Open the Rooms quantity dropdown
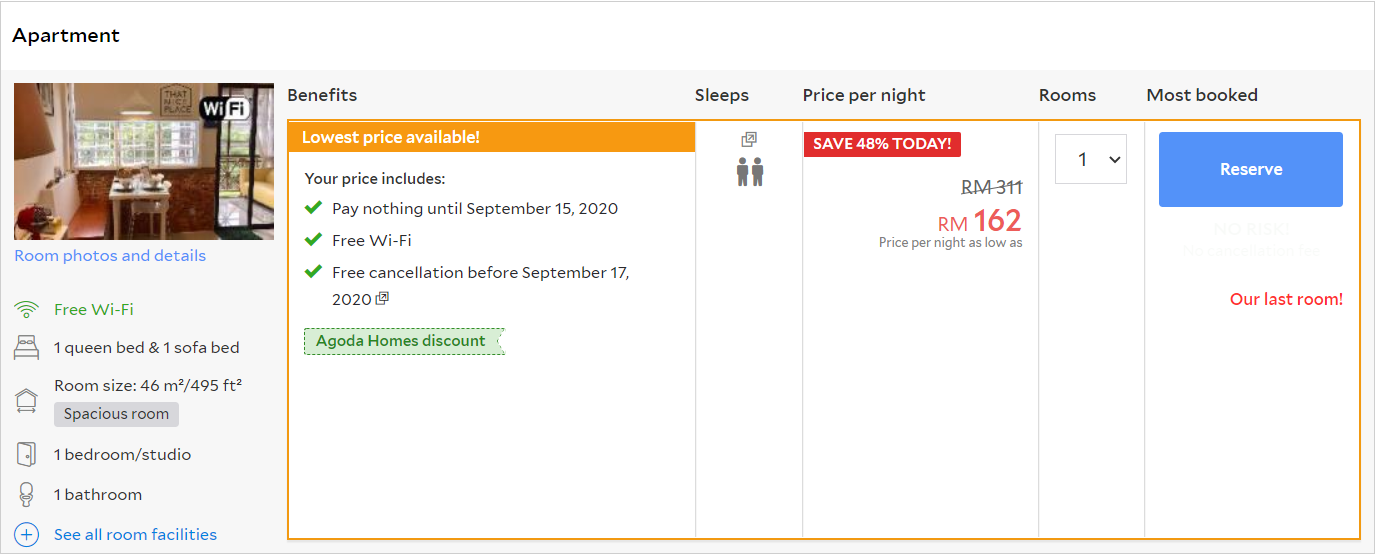 pos(1091,160)
